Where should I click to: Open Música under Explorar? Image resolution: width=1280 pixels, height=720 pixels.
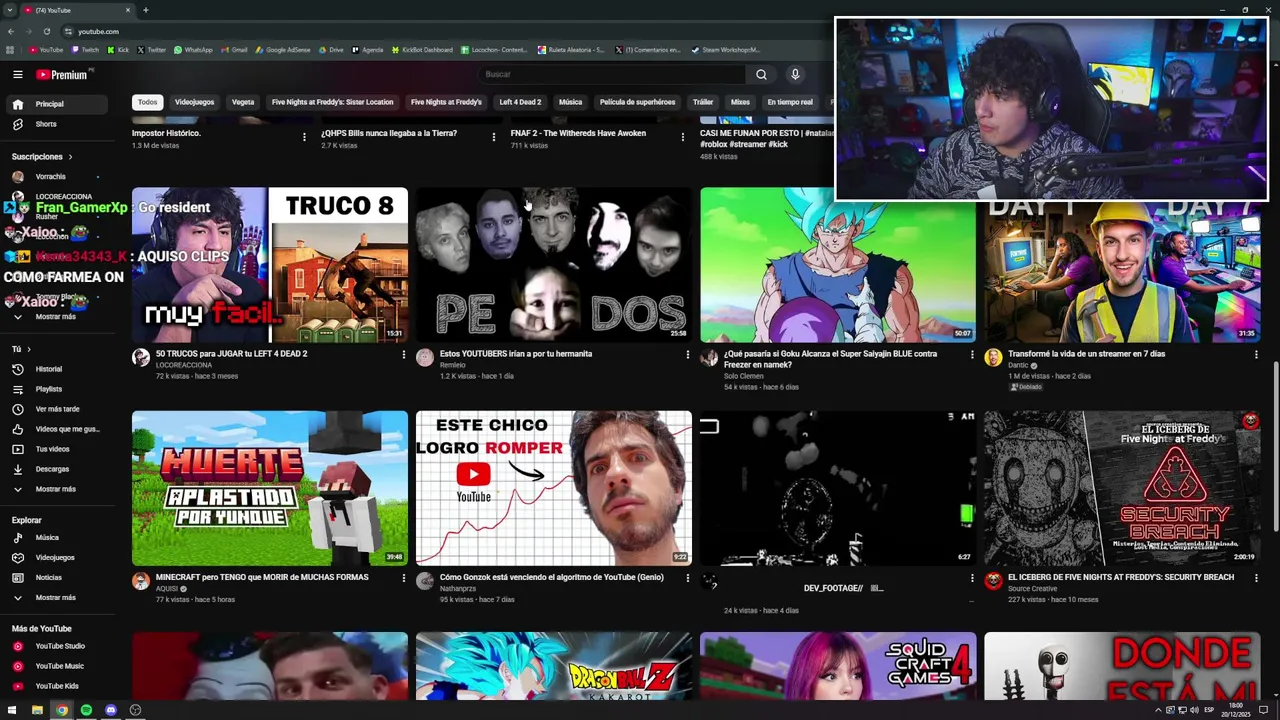point(47,537)
